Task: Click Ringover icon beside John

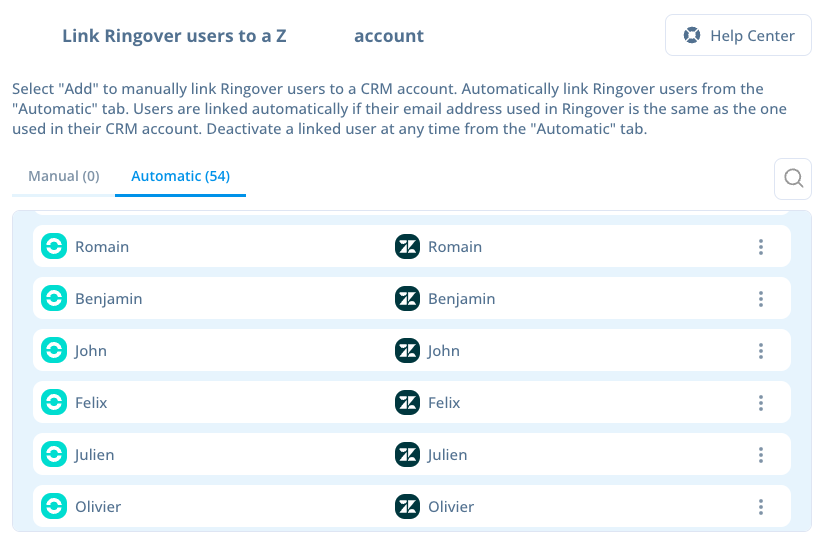Action: (x=54, y=351)
